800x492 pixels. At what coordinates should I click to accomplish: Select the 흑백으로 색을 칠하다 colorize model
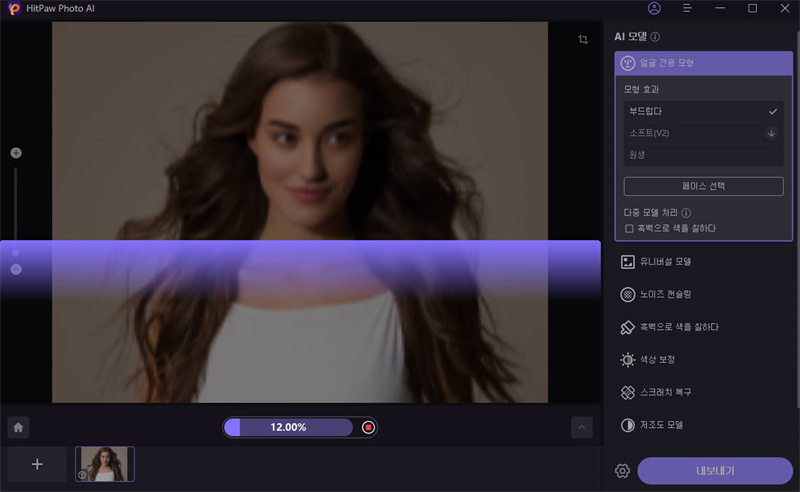point(704,327)
